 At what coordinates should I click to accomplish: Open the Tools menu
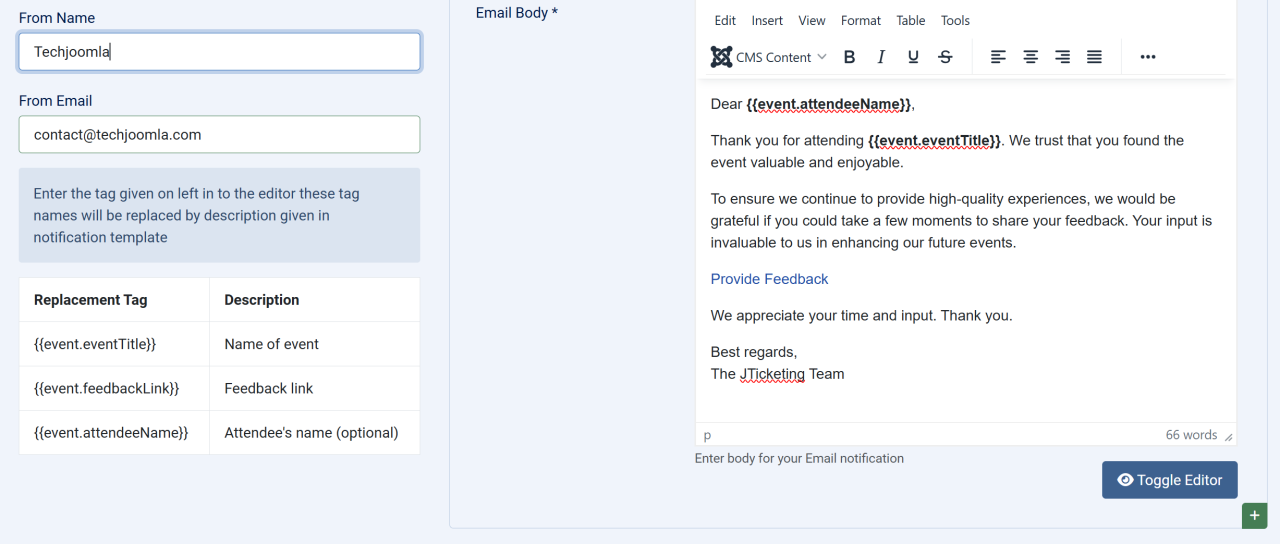955,20
